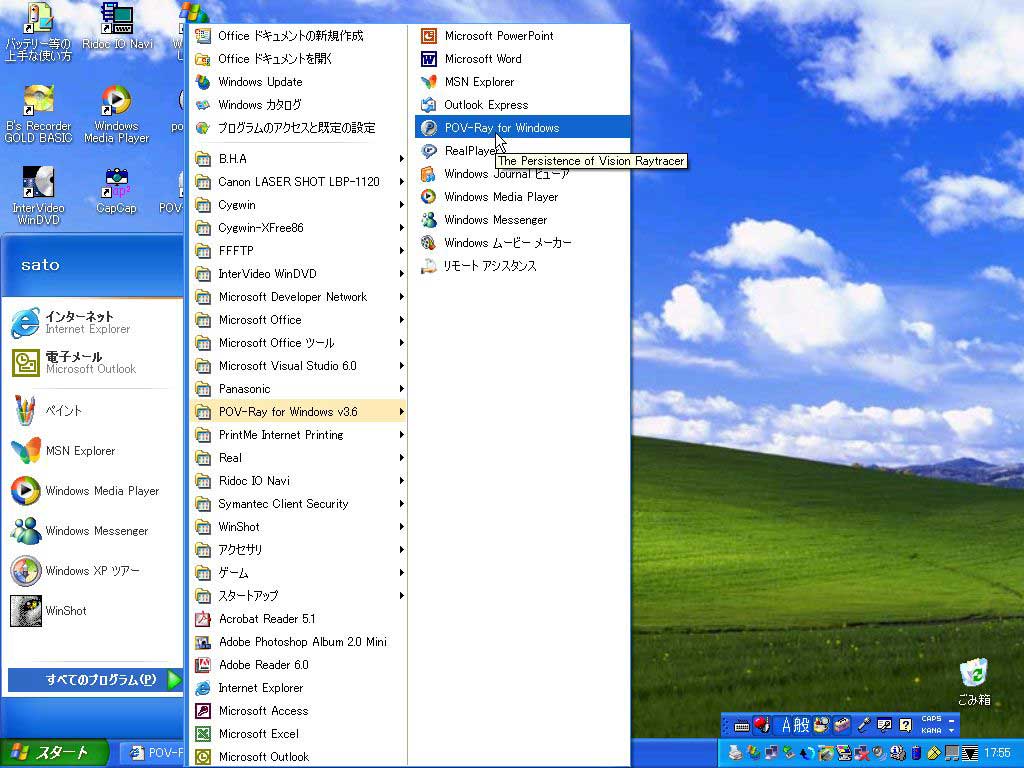The width and height of the screenshot is (1024, 768).
Task: Open the Real program group
Action: pyautogui.click(x=299, y=458)
